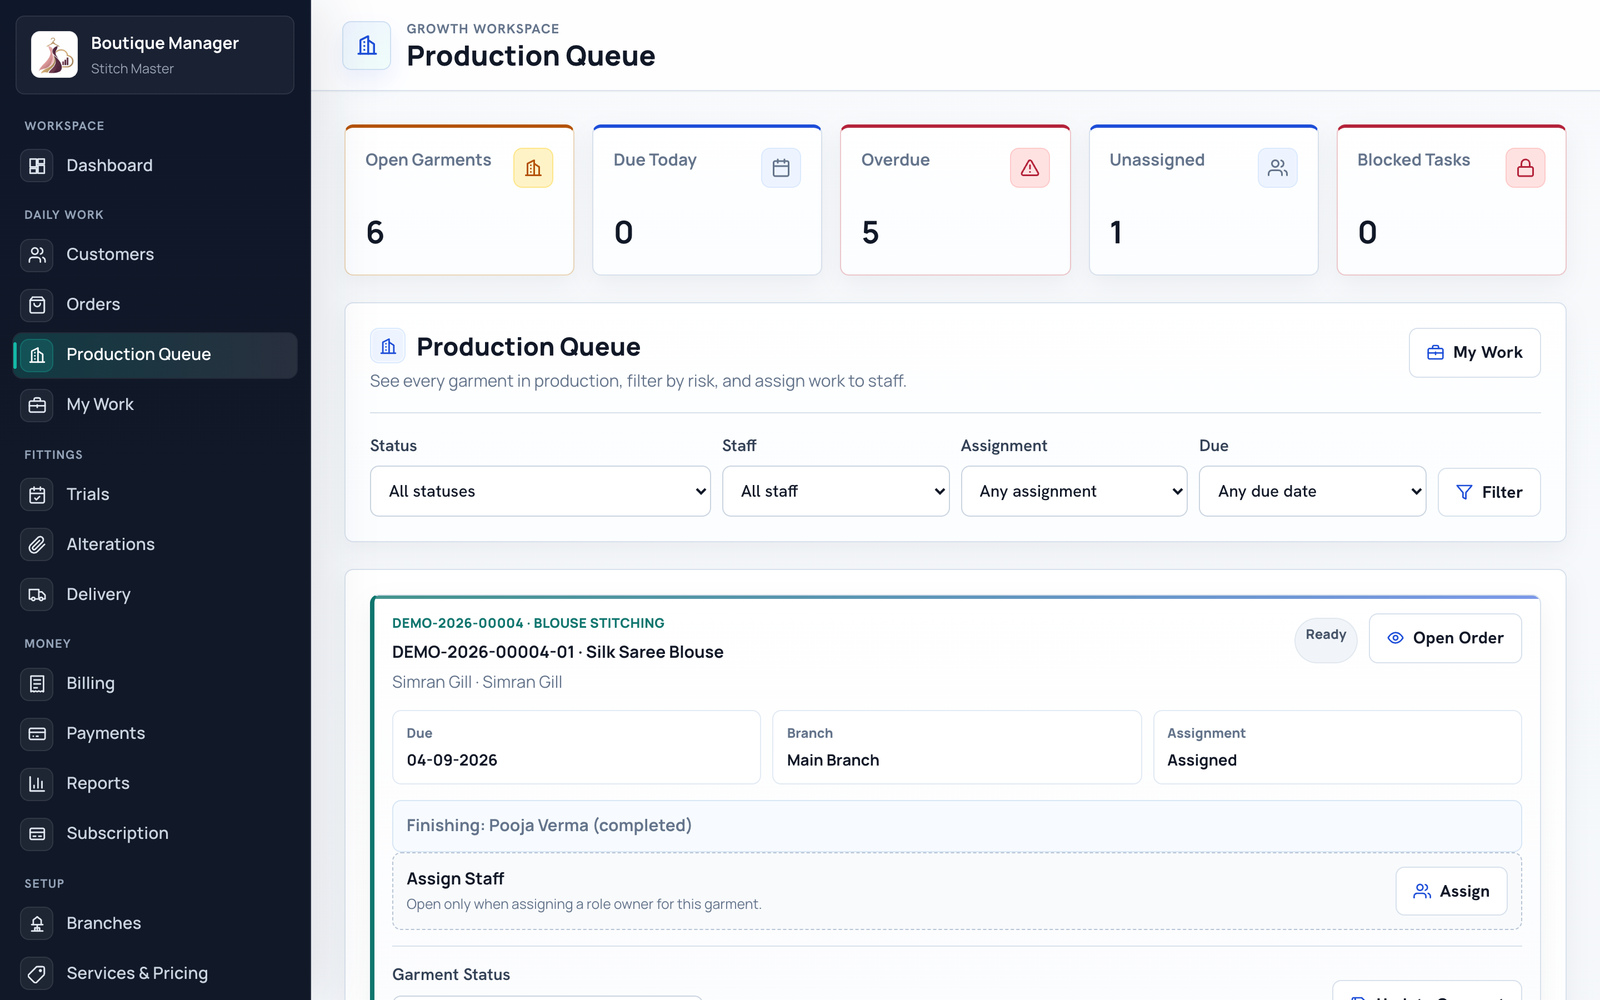This screenshot has height=1000, width=1600.
Task: Click the Dashboard grid icon
Action: [37, 166]
